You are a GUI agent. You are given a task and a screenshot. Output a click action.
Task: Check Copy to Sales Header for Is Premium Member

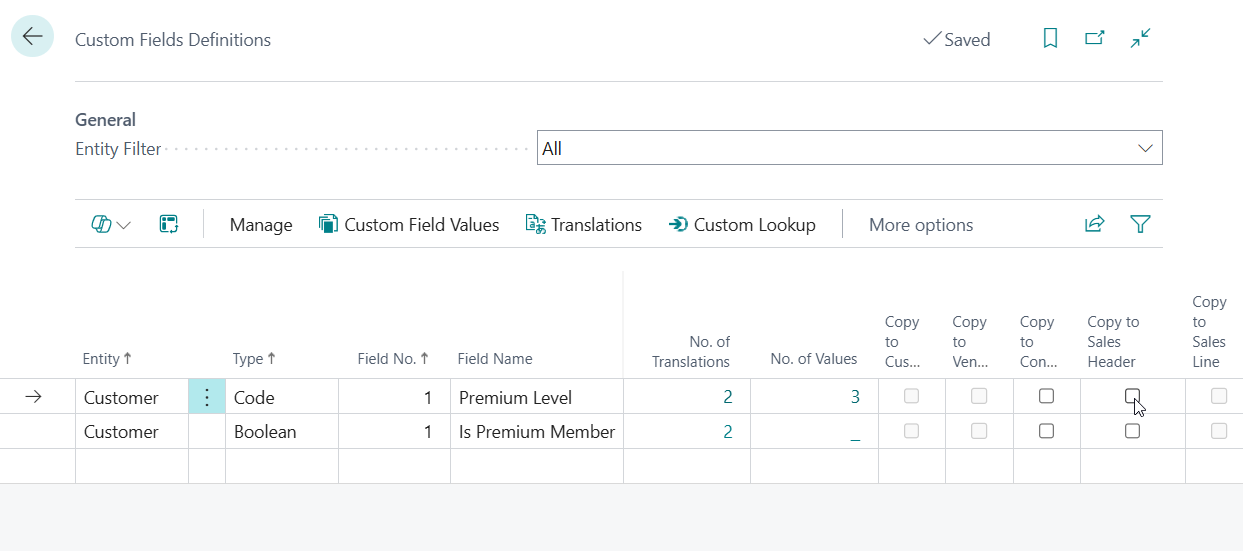click(x=1132, y=431)
